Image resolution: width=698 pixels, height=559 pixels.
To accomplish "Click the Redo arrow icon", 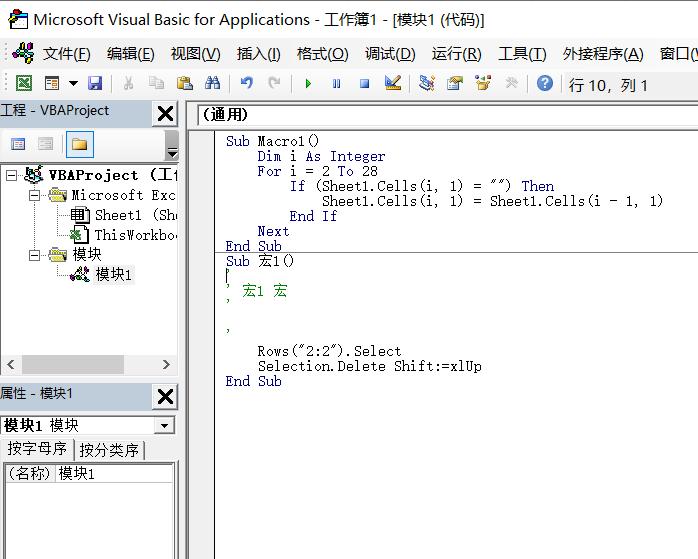I will click(274, 83).
